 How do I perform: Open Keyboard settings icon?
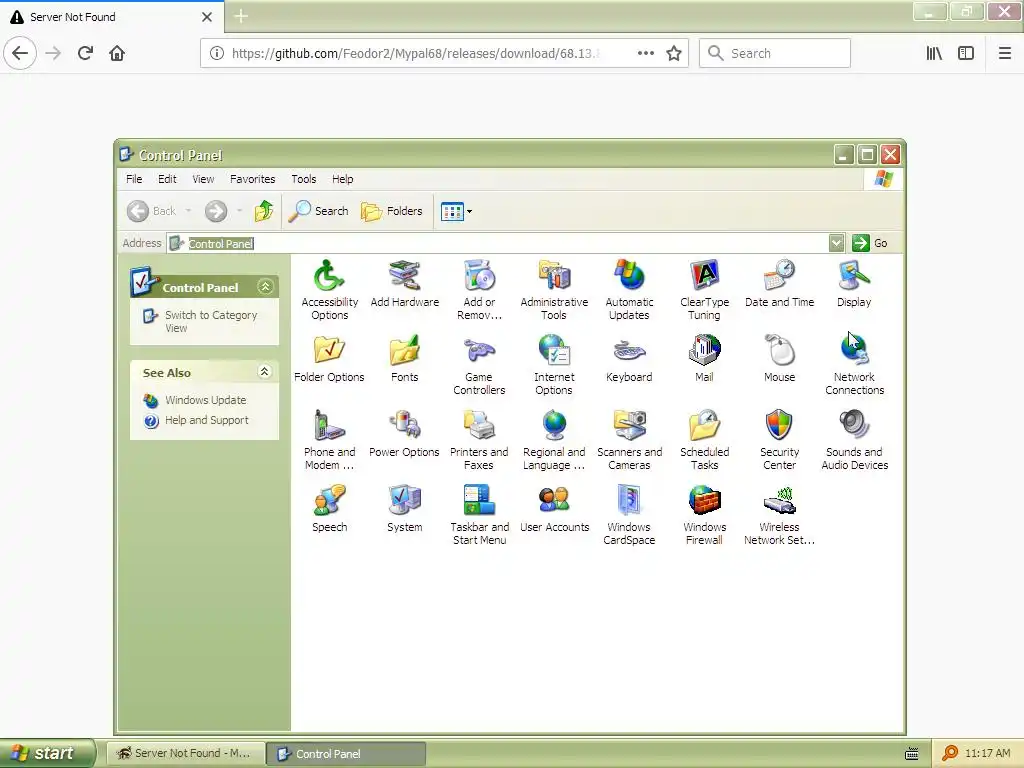click(x=629, y=359)
